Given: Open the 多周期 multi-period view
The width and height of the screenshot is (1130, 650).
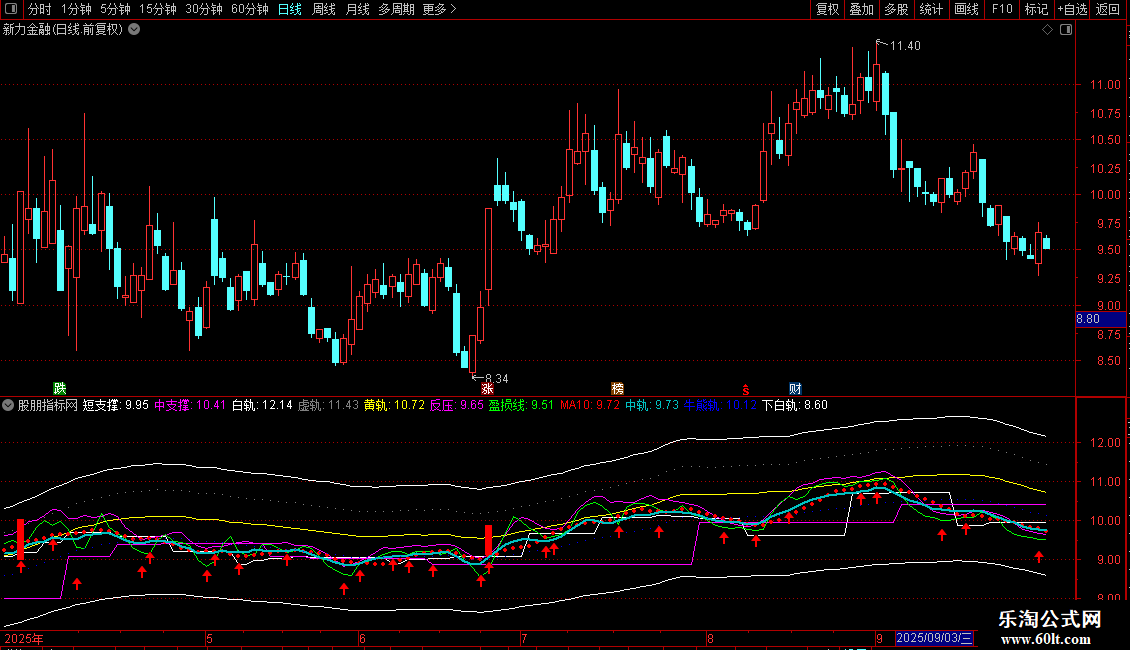Looking at the screenshot, I should (396, 9).
